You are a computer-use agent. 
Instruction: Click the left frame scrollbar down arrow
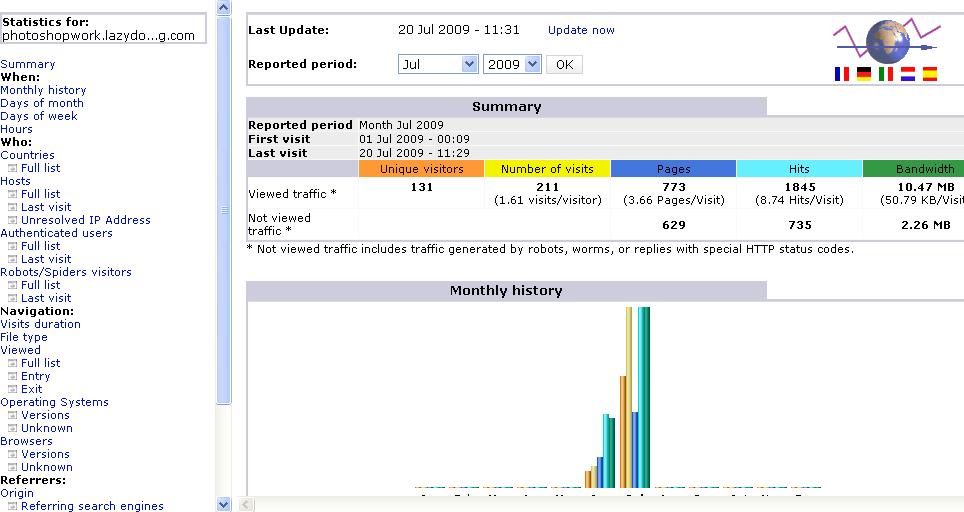[x=224, y=505]
